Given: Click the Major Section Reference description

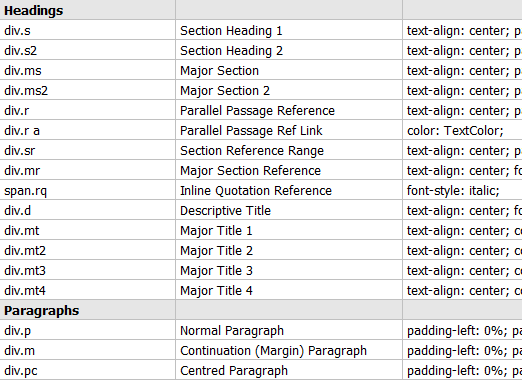Looking at the screenshot, I should click(x=289, y=170).
